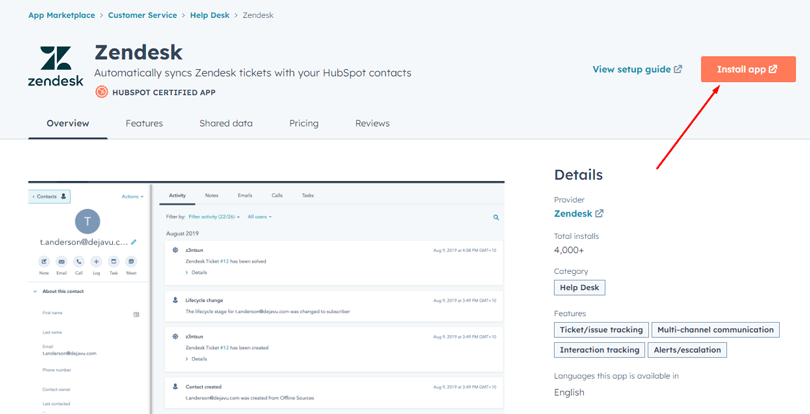Screen dimensions: 810x414
Task: Click the Call icon in contact panel
Action: coord(79,262)
